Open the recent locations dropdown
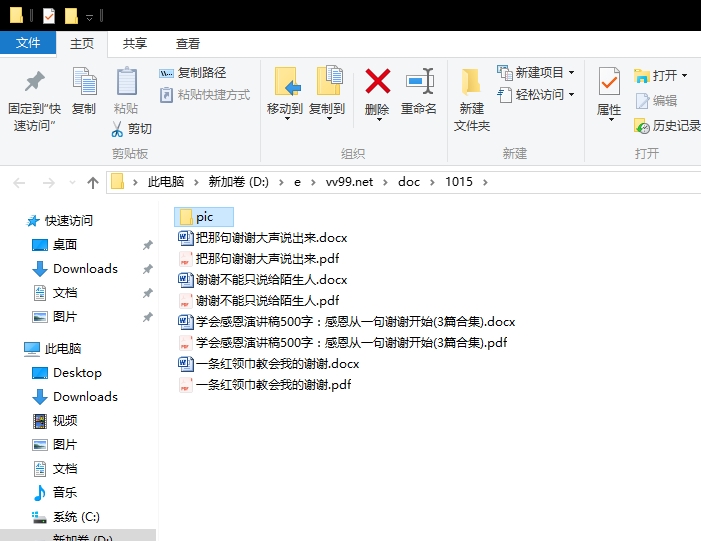This screenshot has height=541, width=701. [x=72, y=182]
